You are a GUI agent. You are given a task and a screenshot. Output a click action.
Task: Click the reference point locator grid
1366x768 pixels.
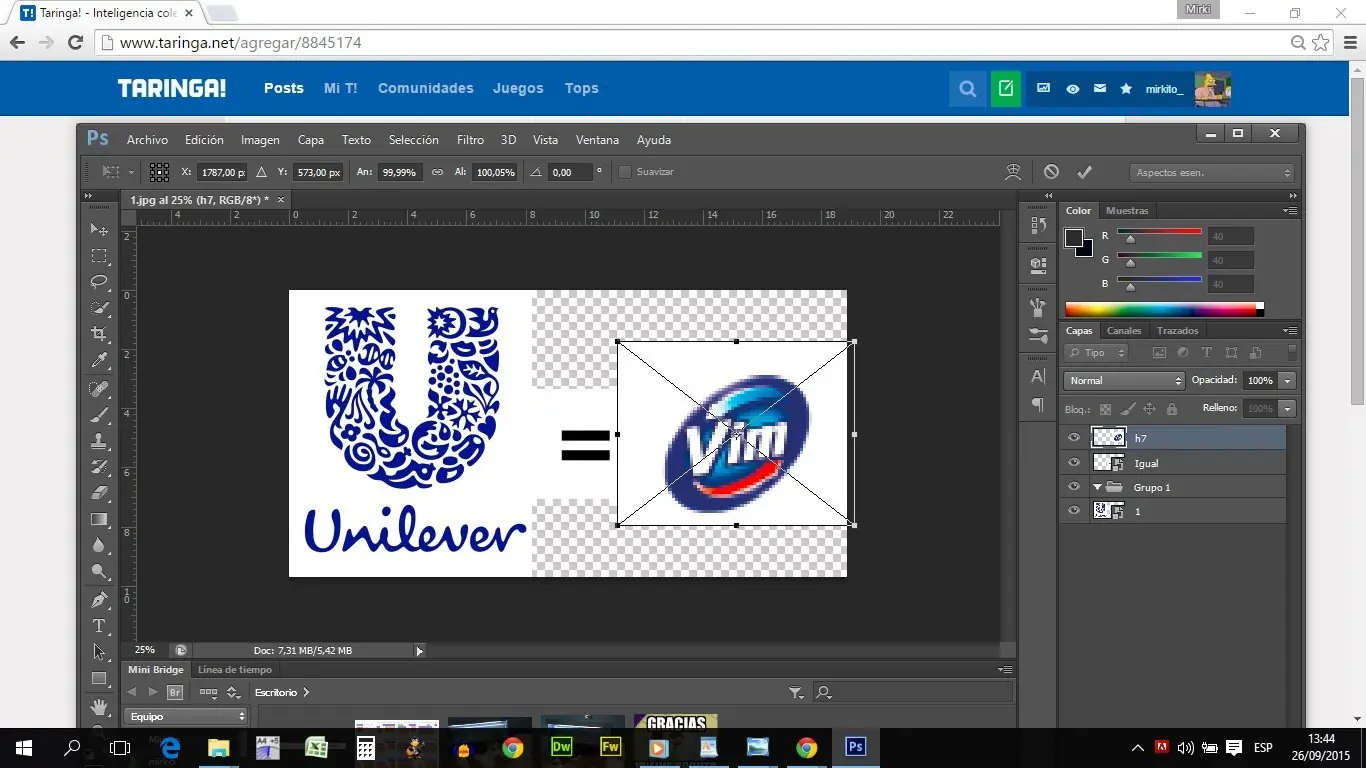pos(159,172)
